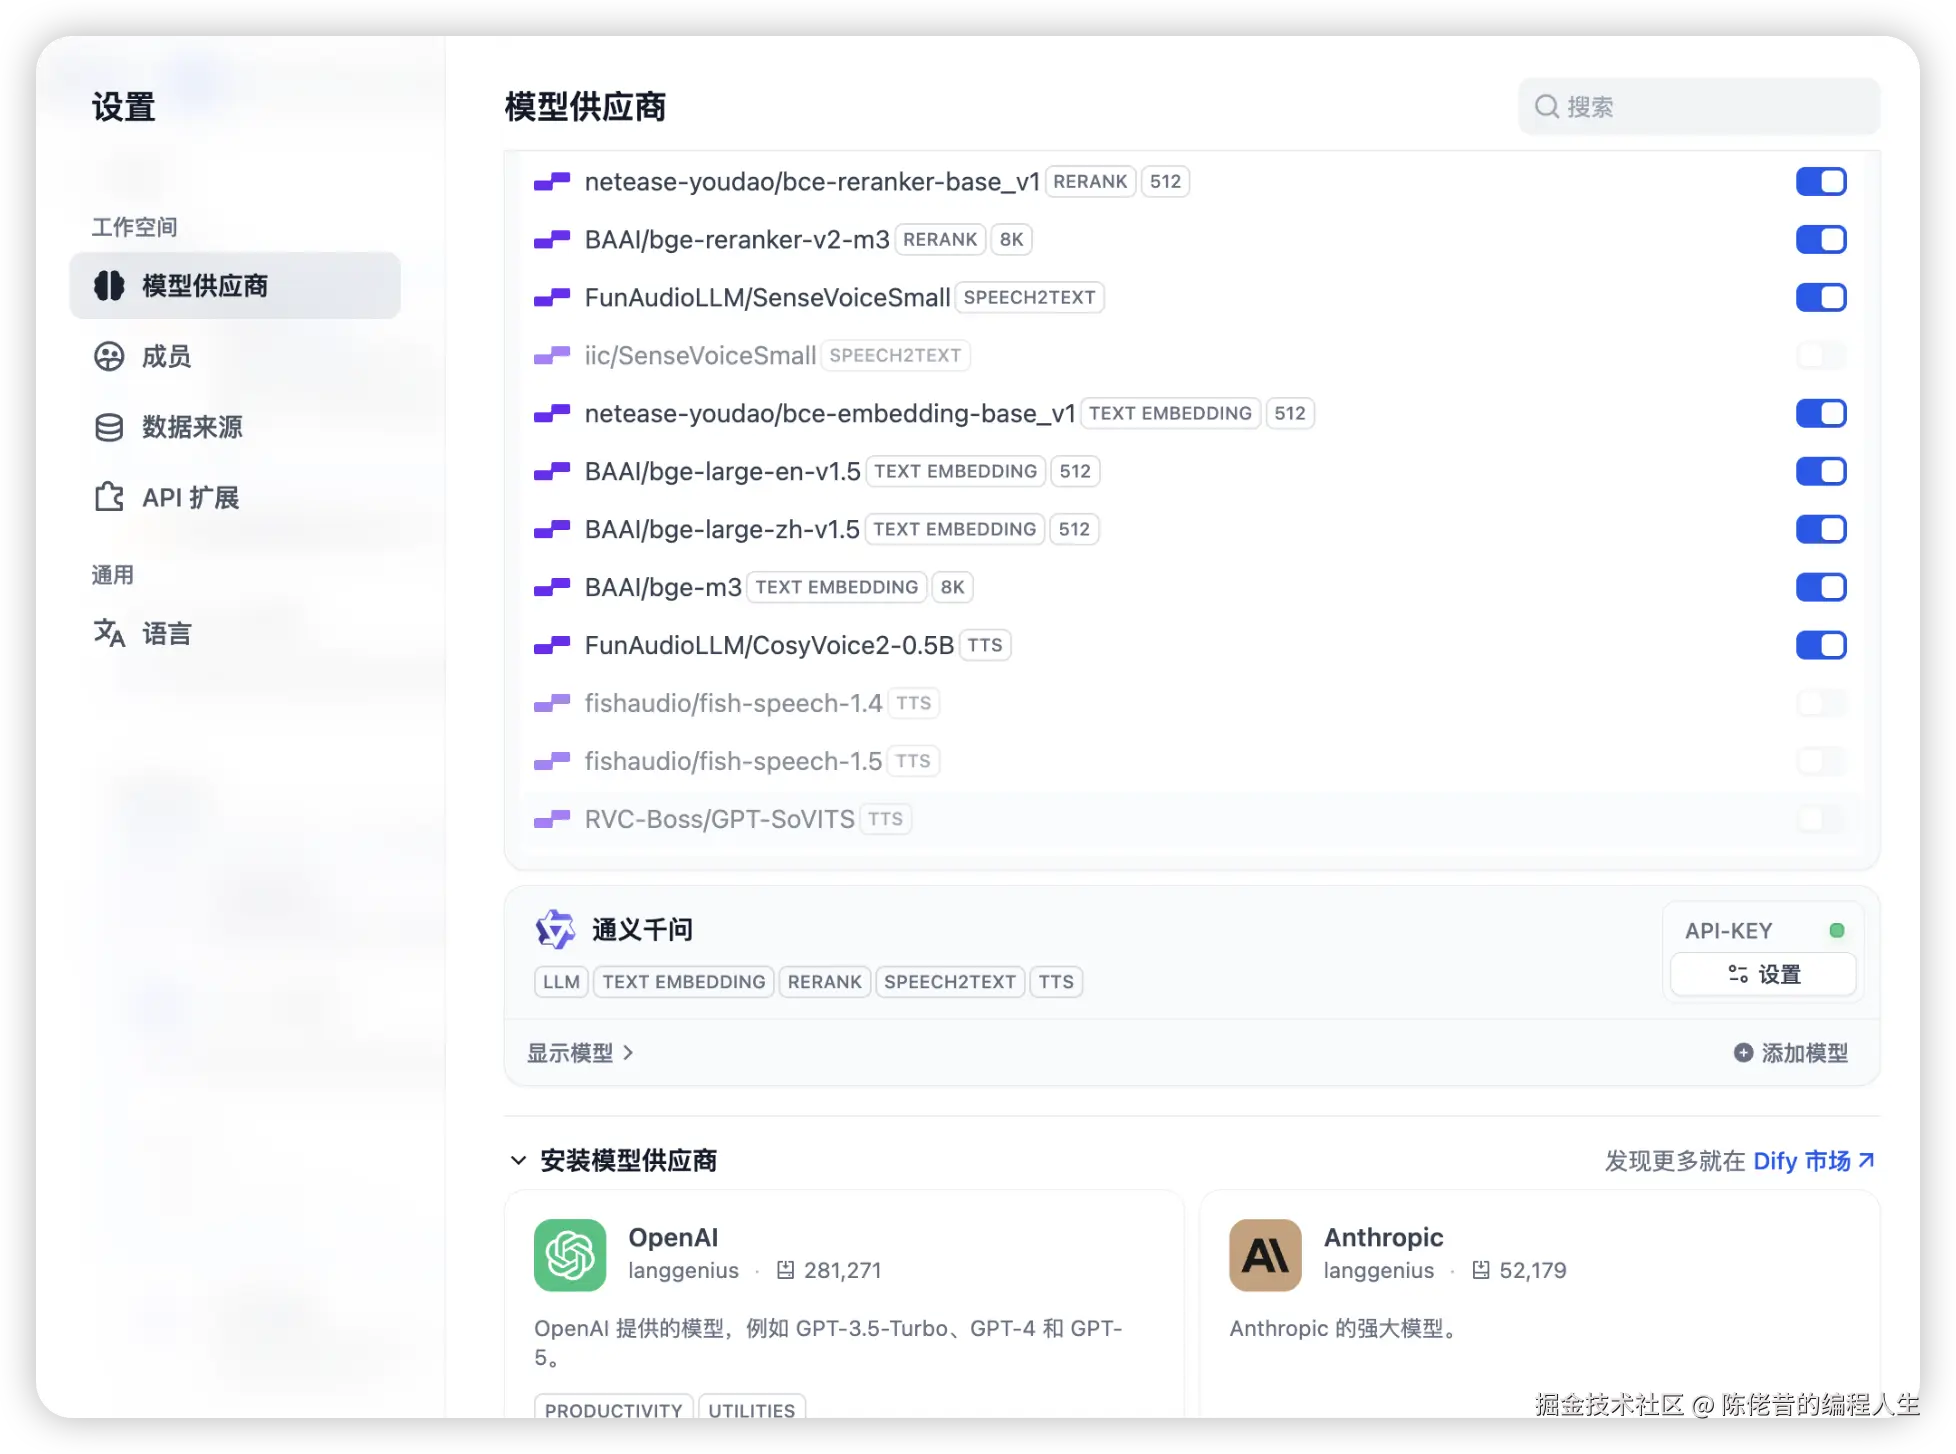
Task: Enable fish-speech-1.4 TTS model
Action: click(x=1821, y=704)
